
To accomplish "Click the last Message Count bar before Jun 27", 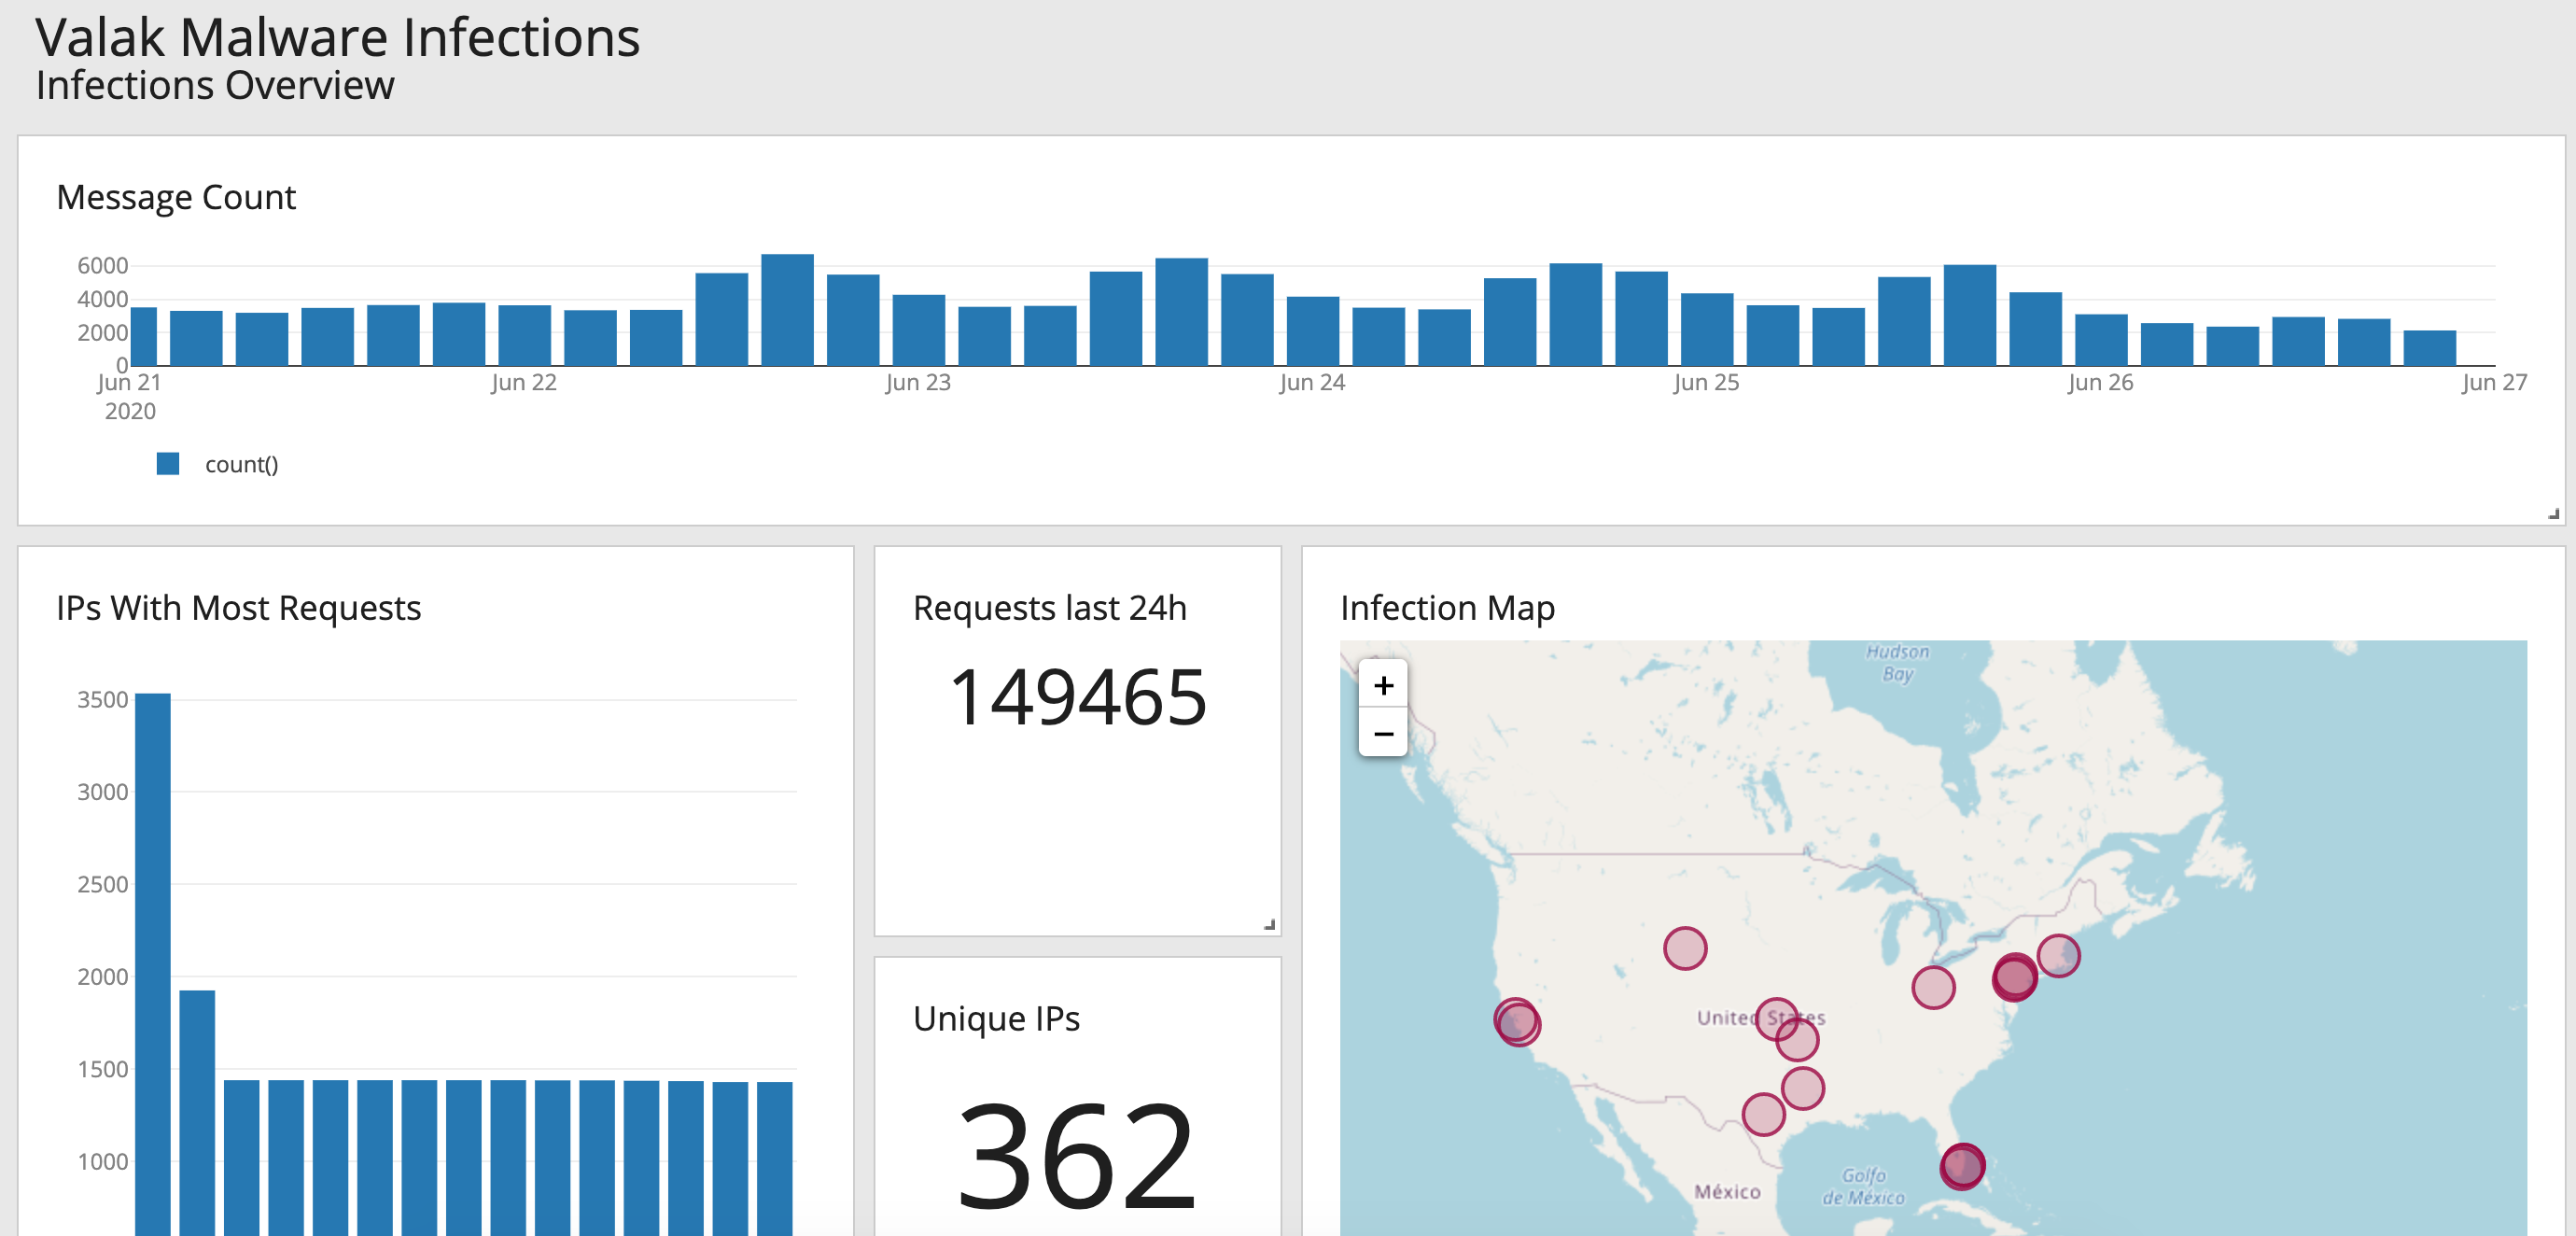I will (2429, 348).
